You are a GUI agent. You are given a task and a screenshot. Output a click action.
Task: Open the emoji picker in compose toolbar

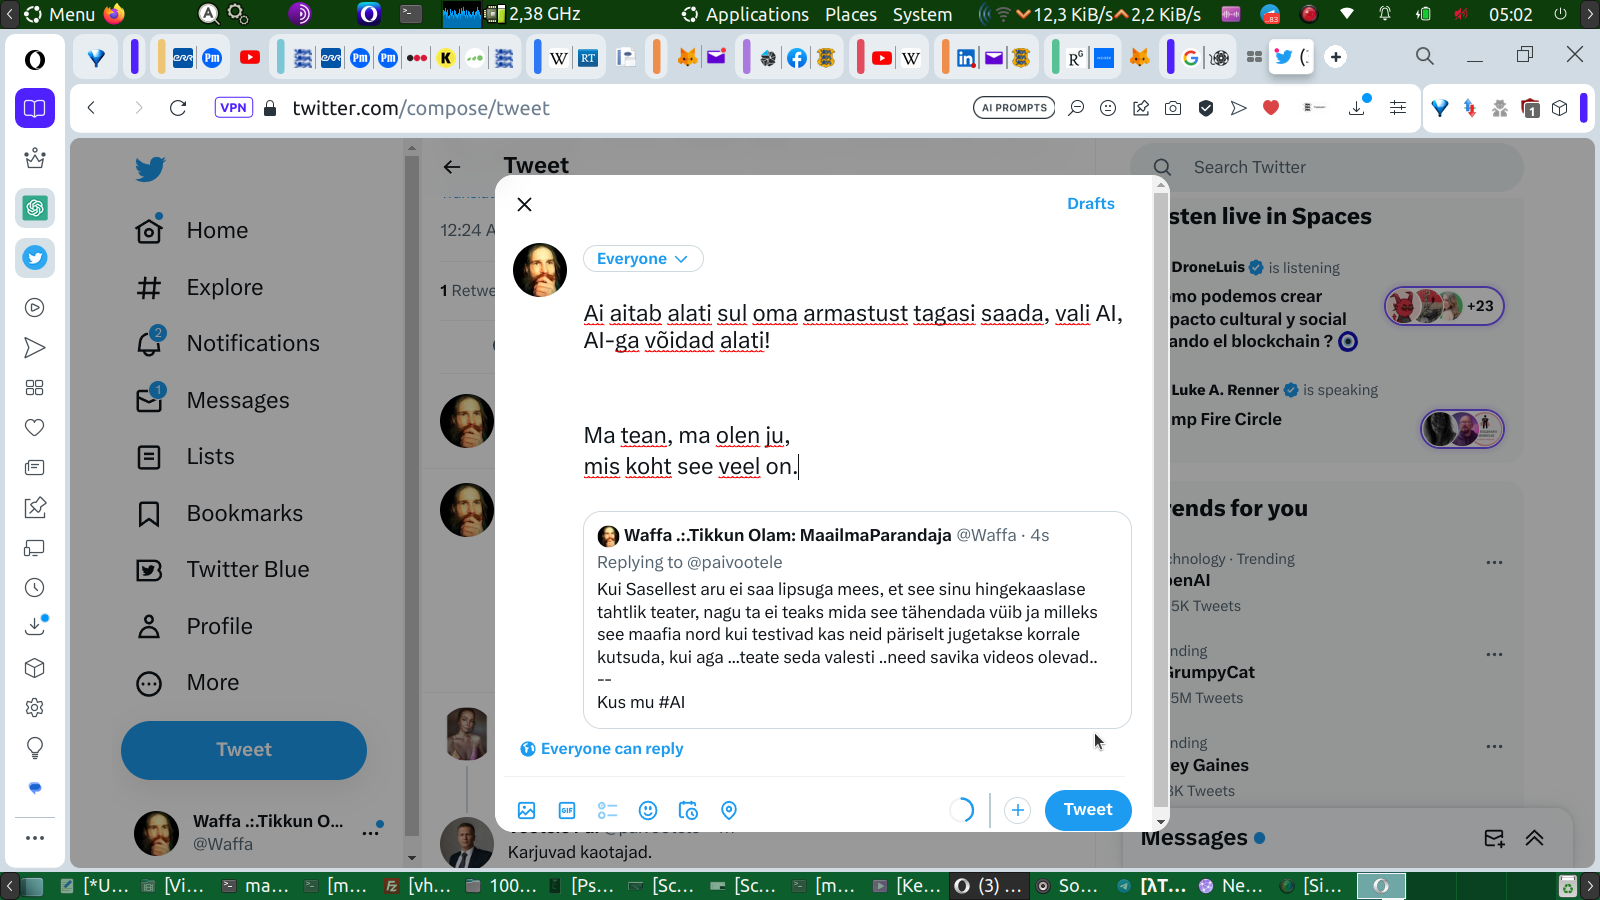[x=648, y=810]
